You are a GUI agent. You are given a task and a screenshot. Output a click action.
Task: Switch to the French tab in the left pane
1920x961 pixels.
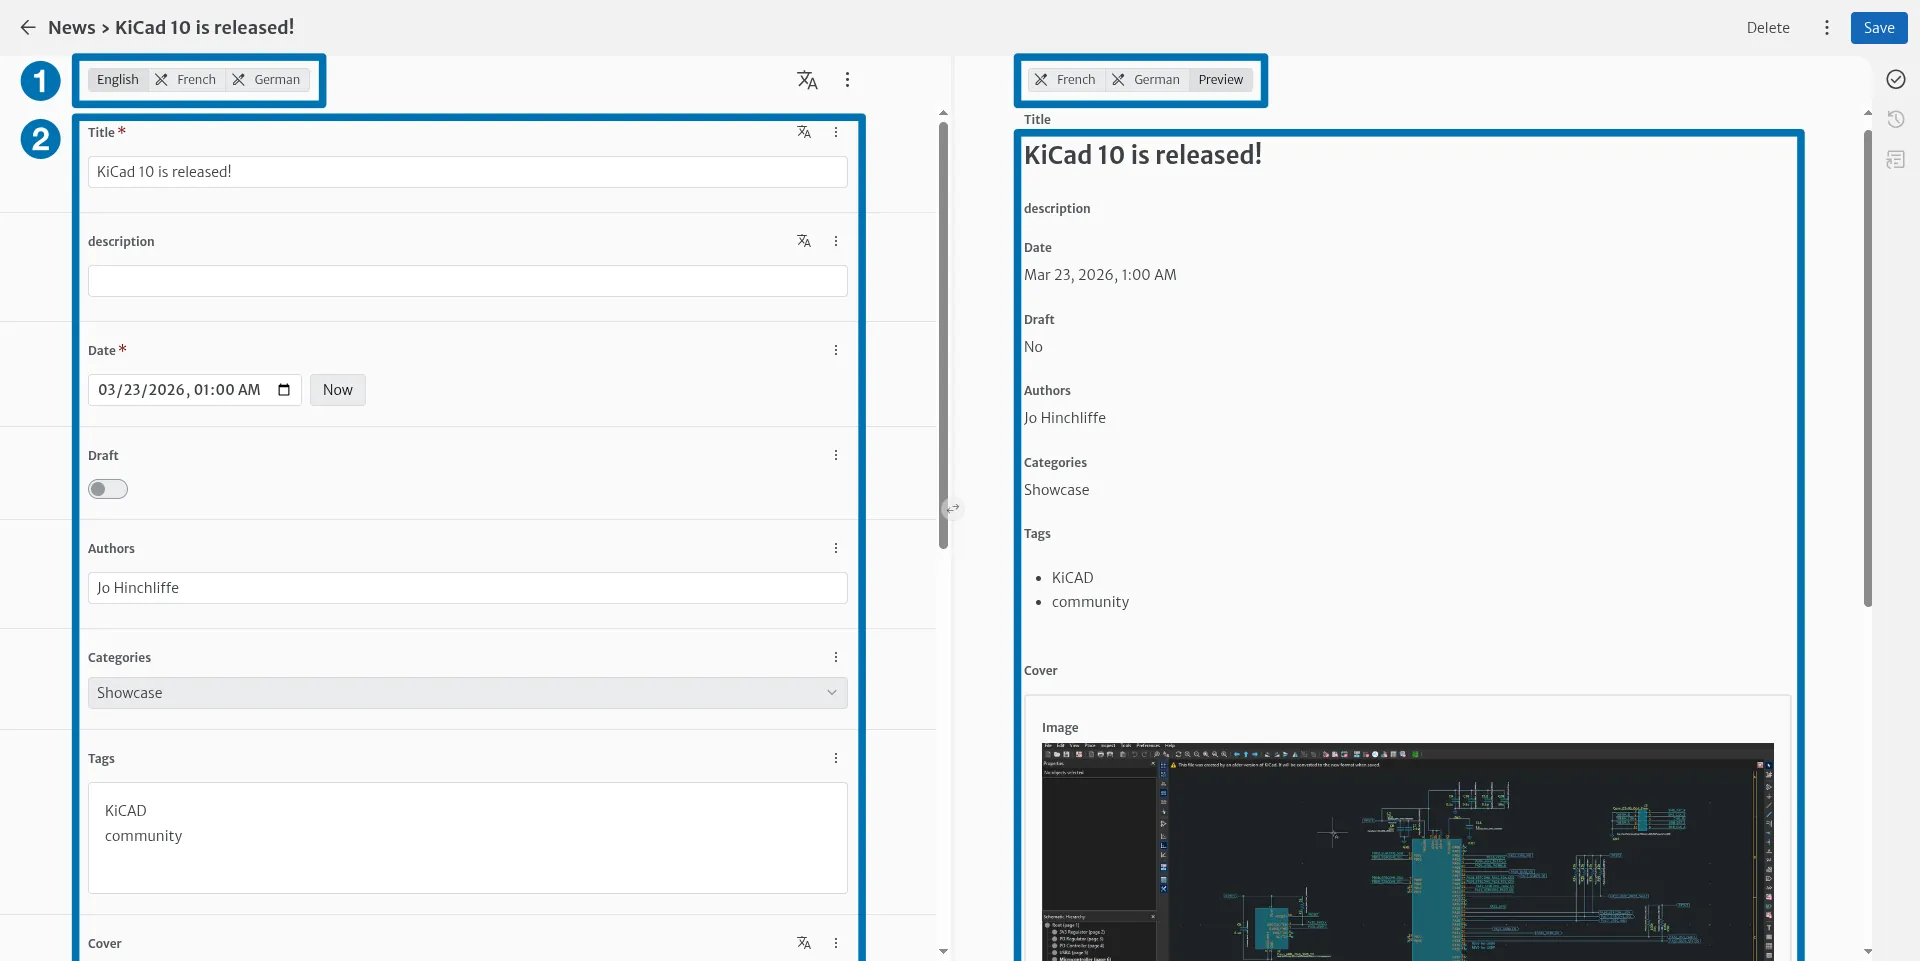click(x=187, y=80)
